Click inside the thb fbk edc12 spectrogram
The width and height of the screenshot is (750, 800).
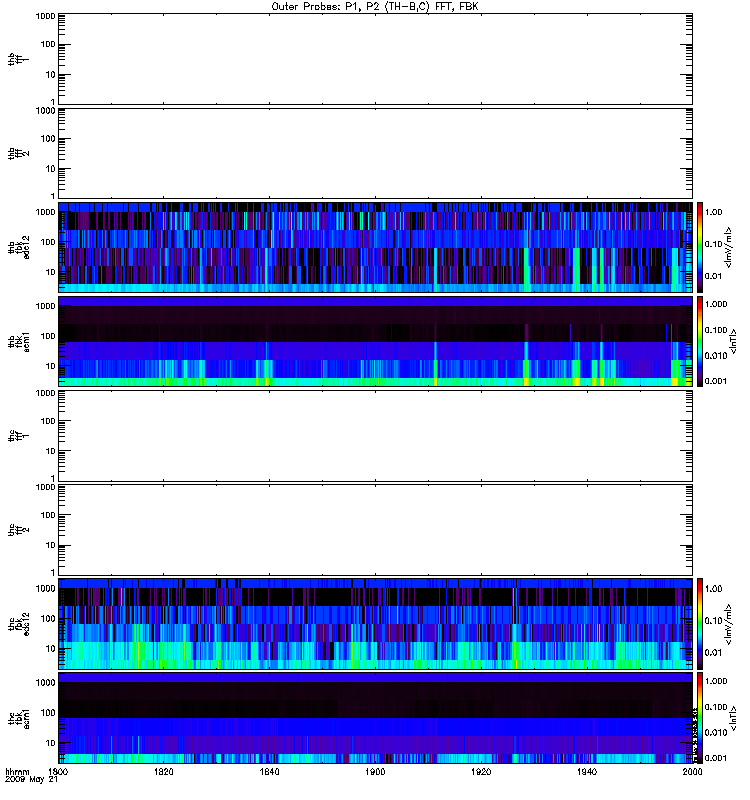[x=375, y=246]
